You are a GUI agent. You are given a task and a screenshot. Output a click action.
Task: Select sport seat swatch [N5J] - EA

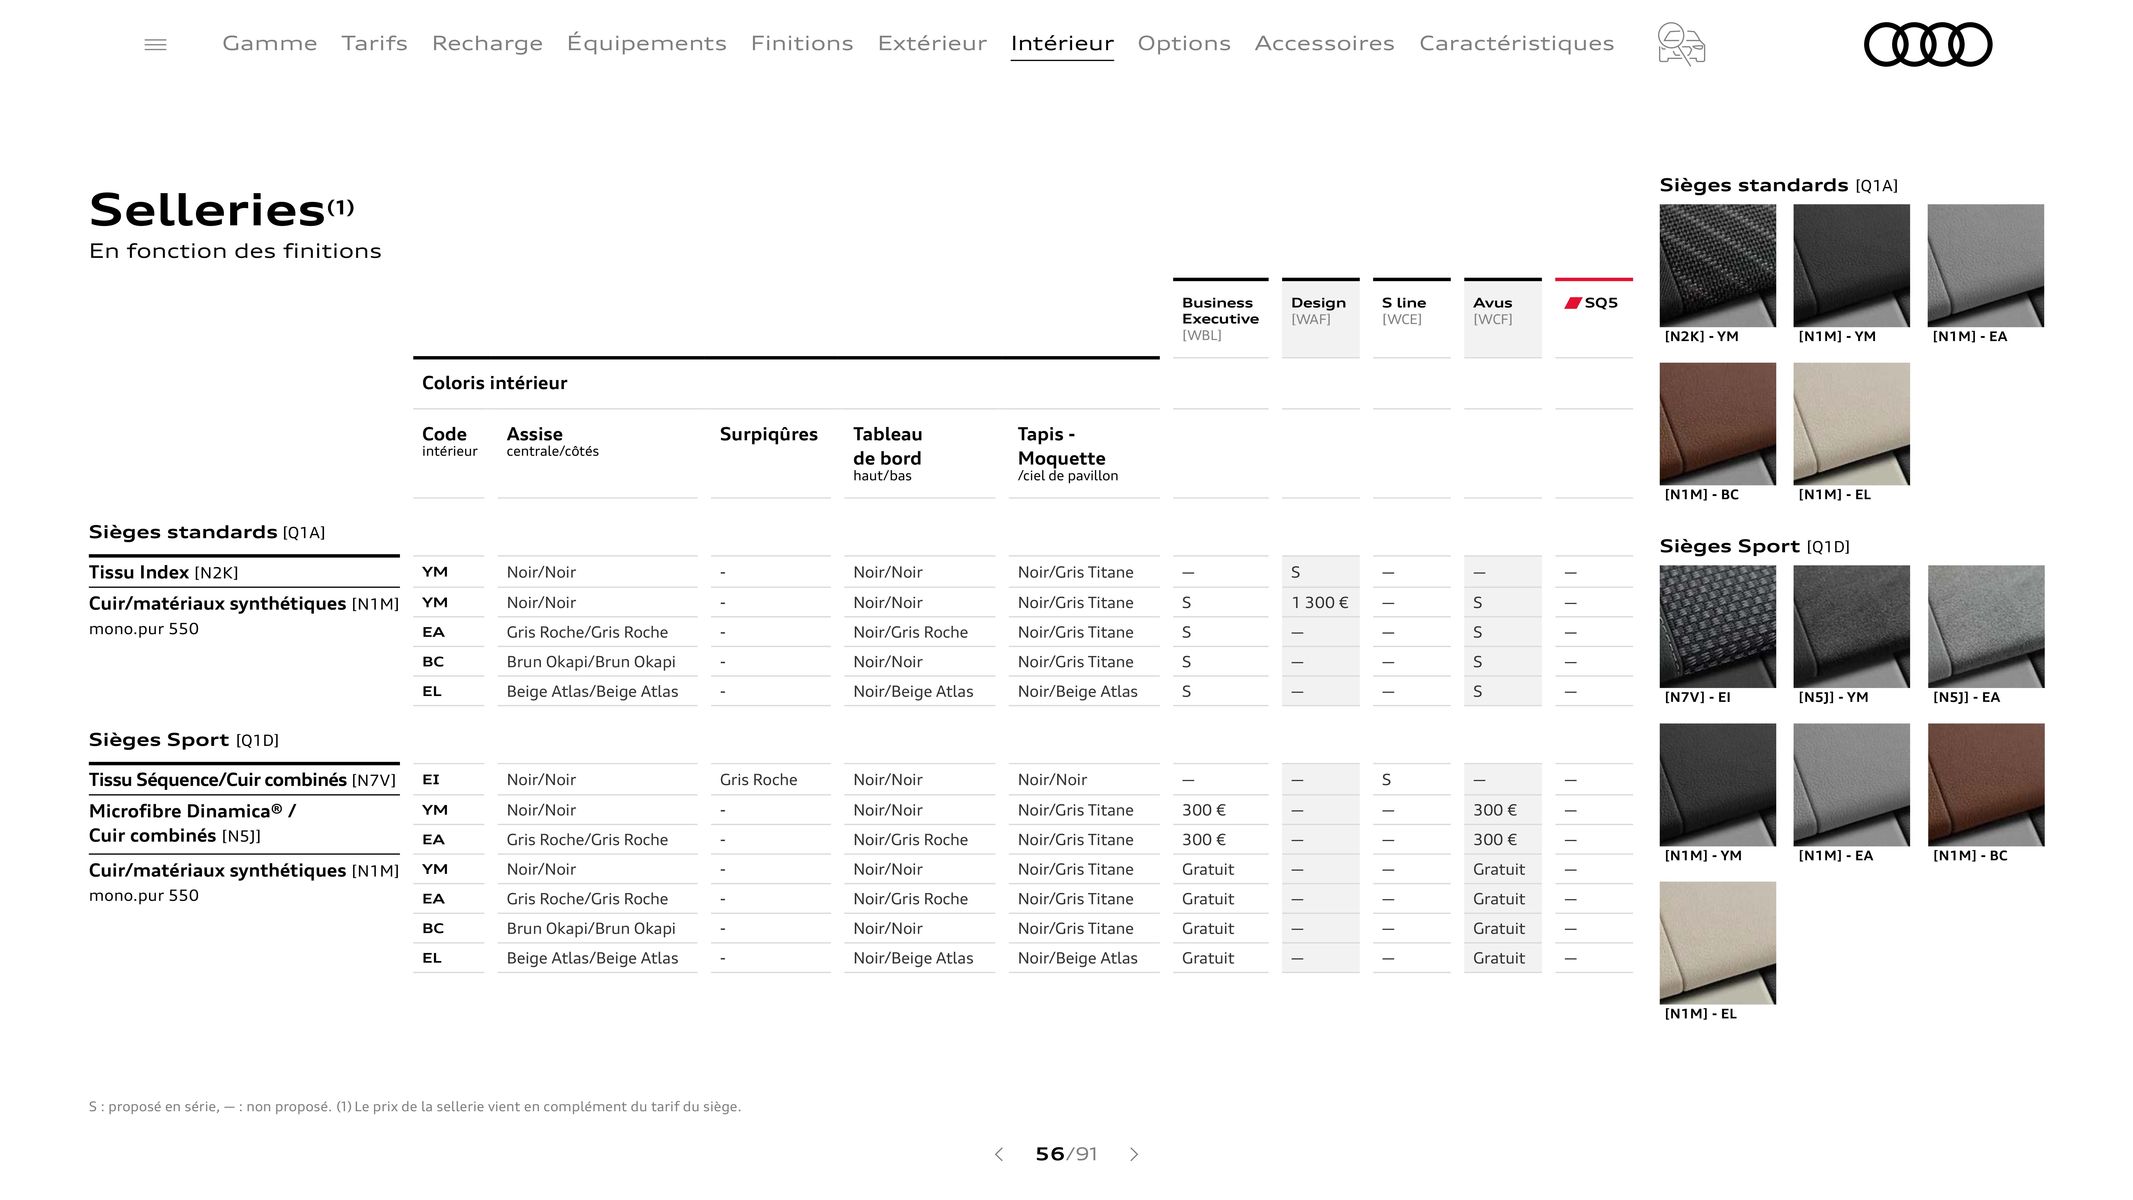[1985, 626]
